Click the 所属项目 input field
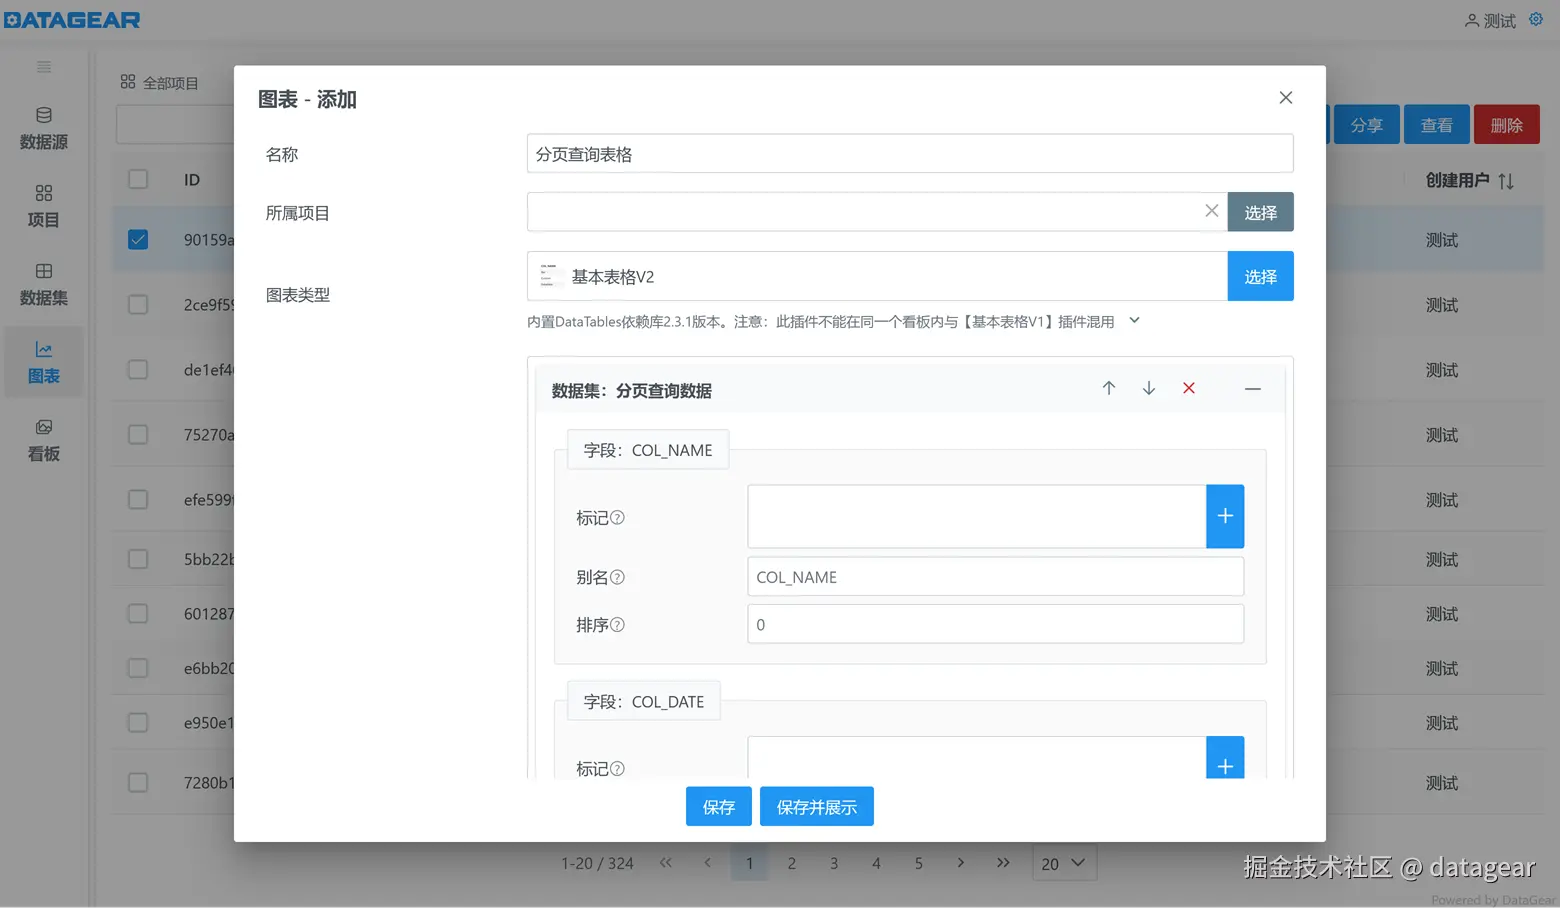This screenshot has height=908, width=1560. (877, 212)
